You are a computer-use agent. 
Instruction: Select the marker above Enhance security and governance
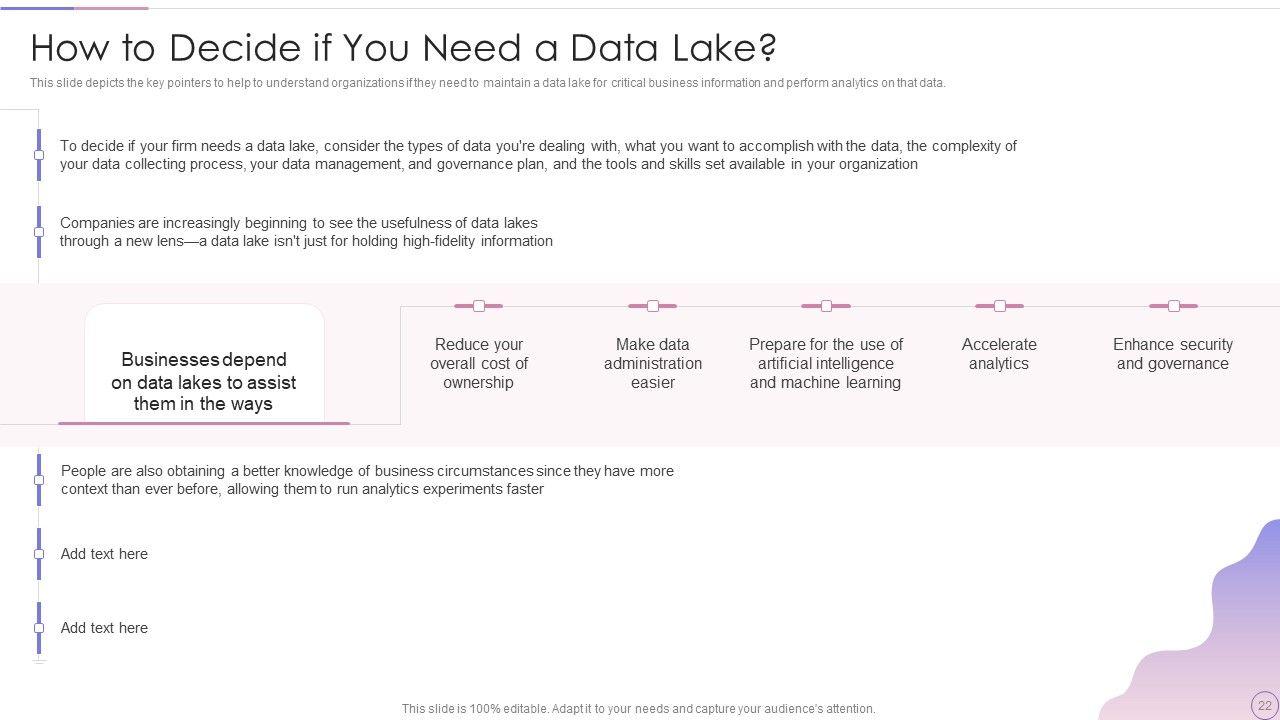(1173, 306)
